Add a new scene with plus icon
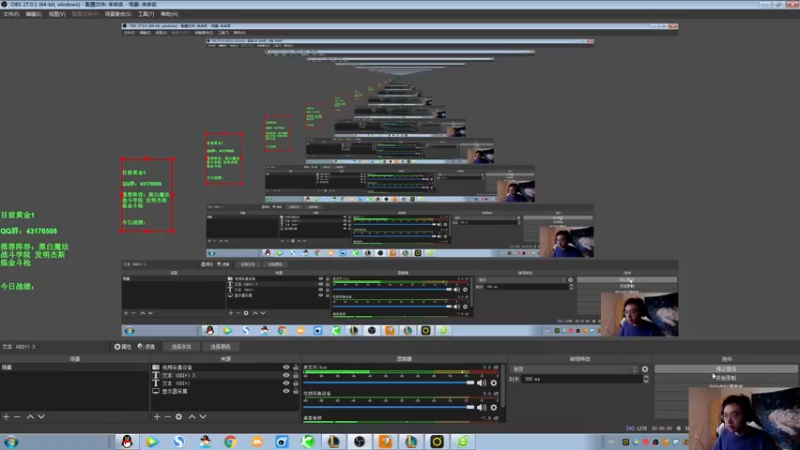The image size is (800, 450). (x=6, y=417)
